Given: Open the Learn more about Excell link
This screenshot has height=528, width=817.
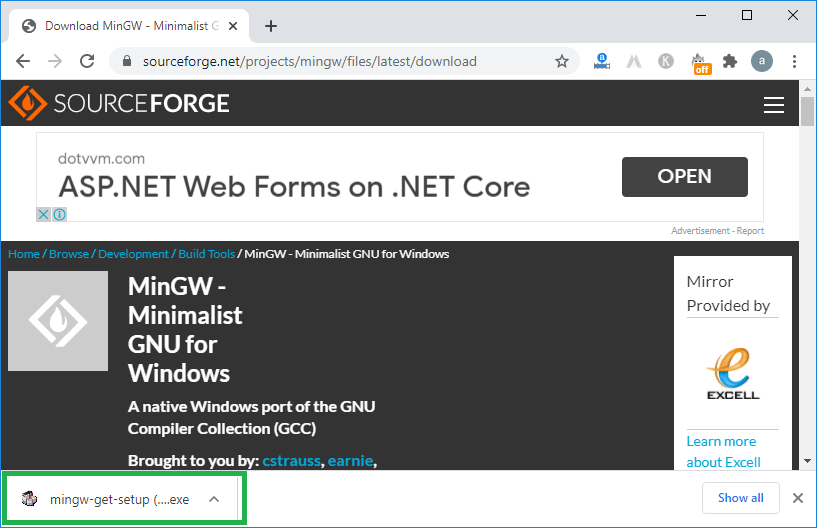Looking at the screenshot, I should pos(723,451).
